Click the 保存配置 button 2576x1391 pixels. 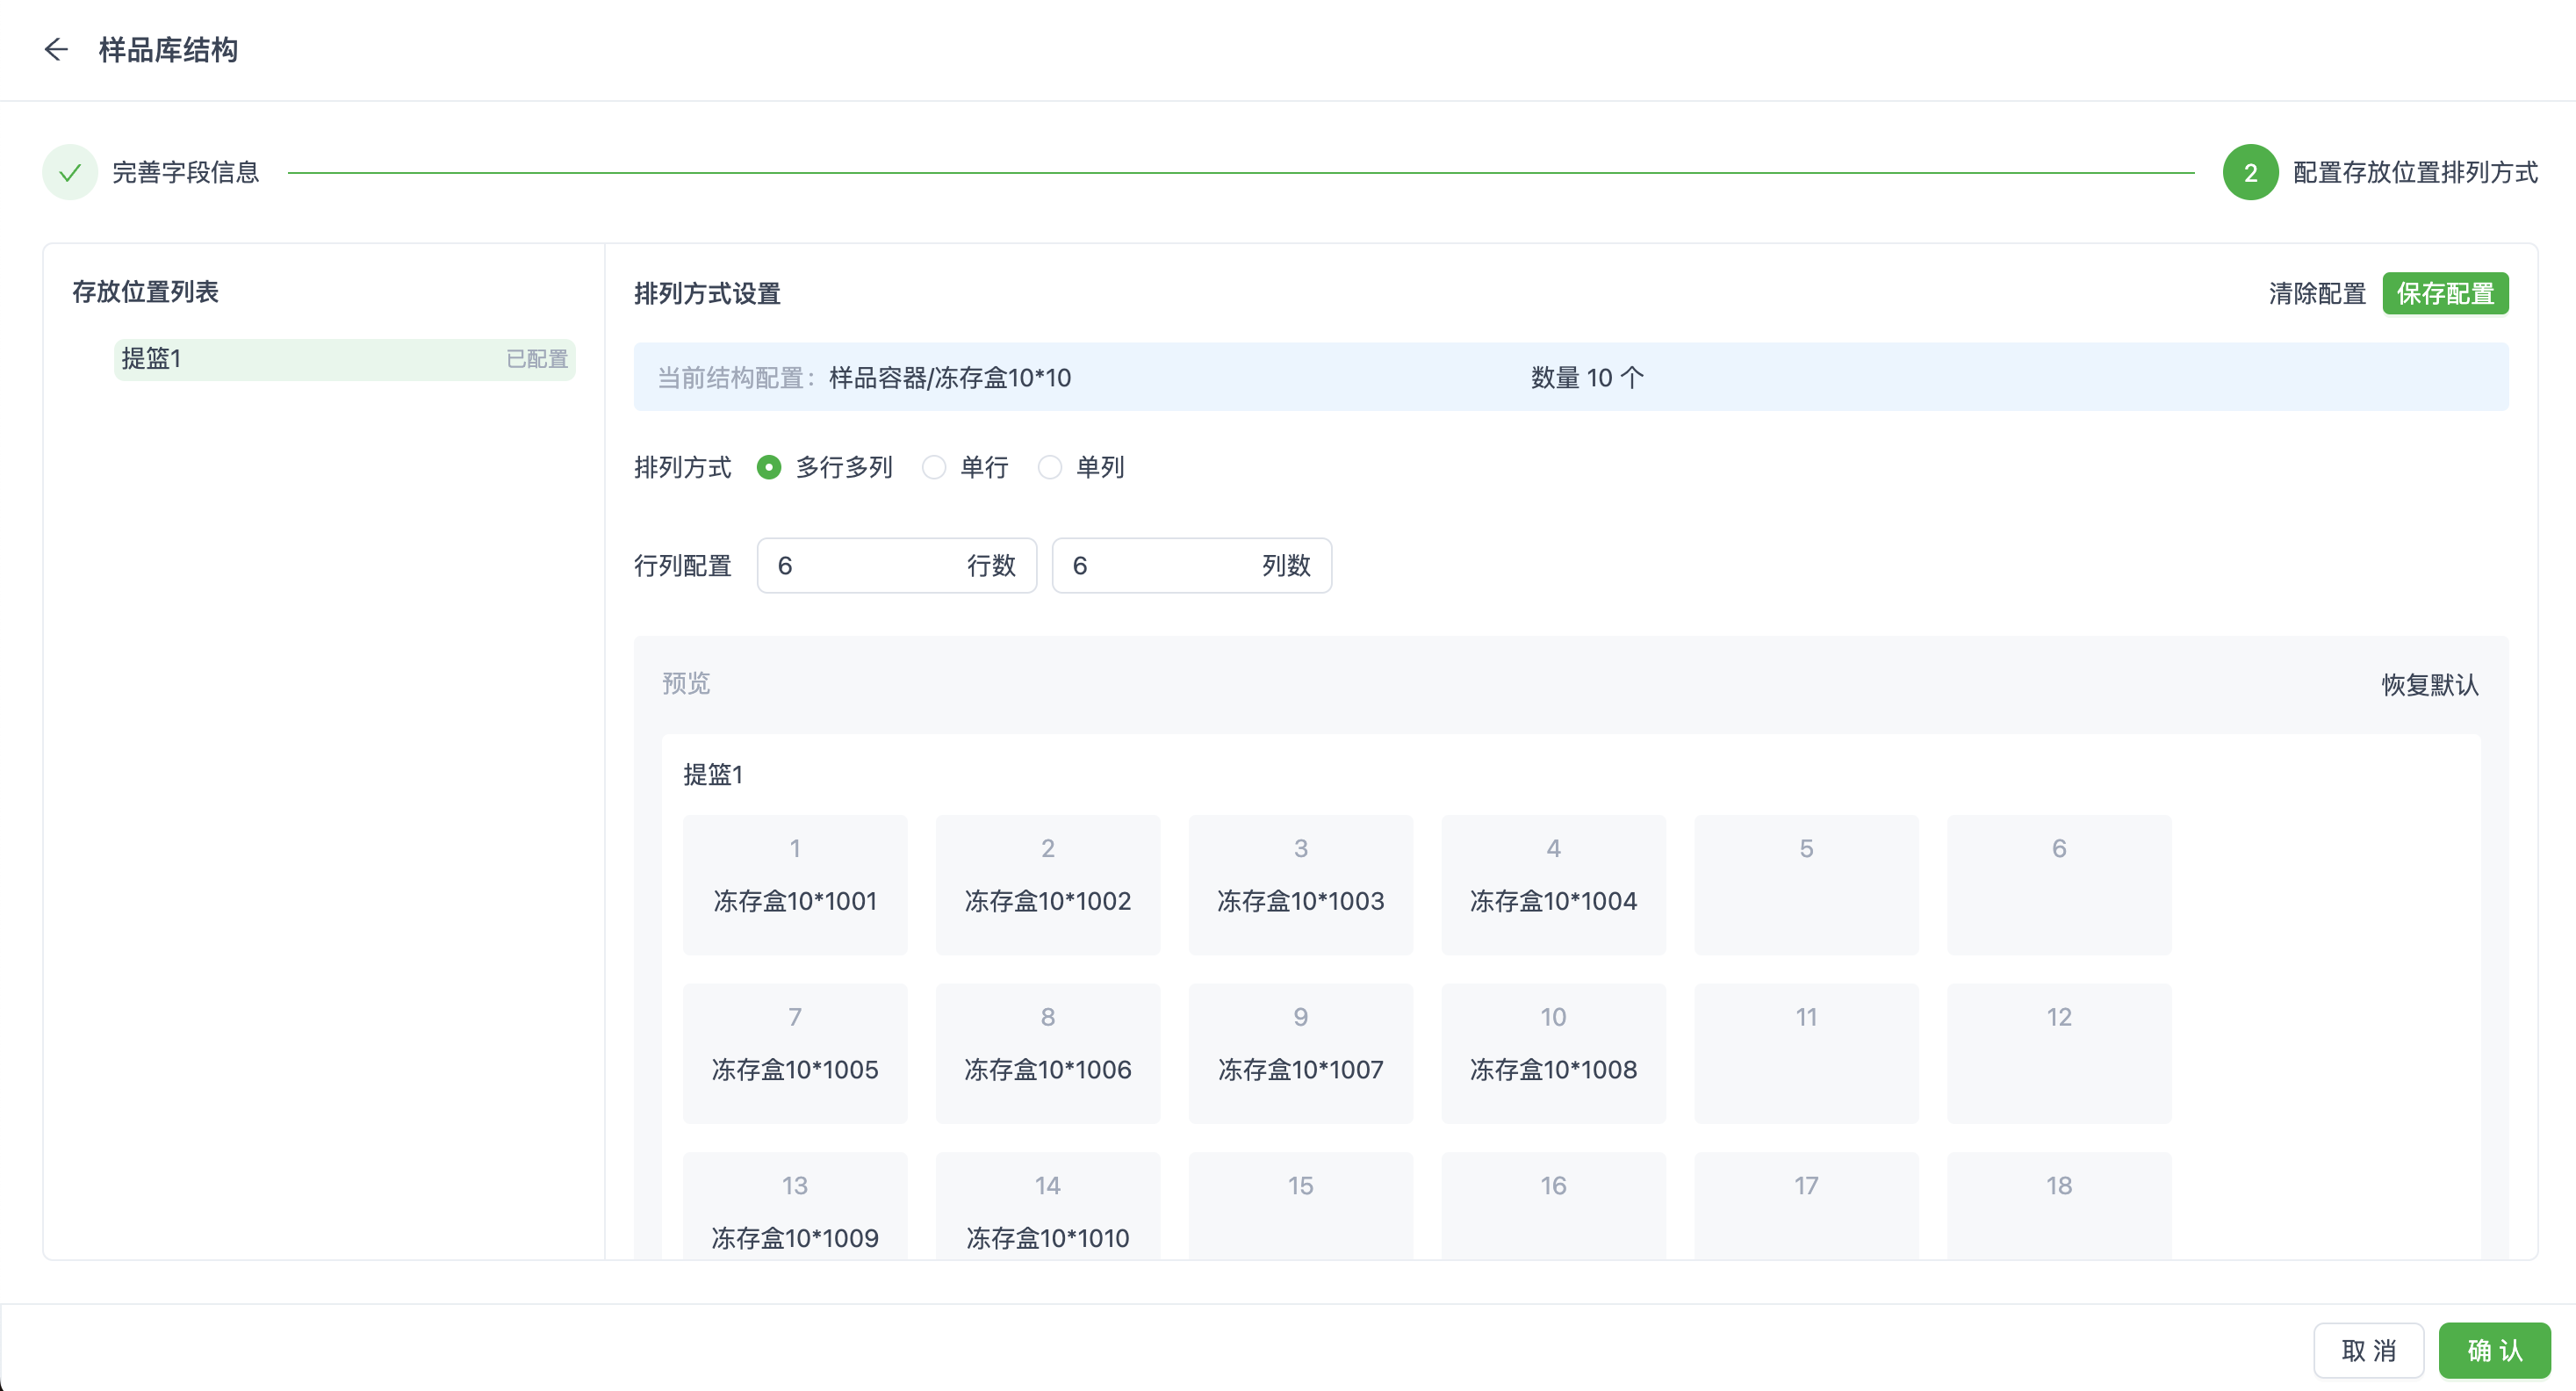coord(2446,293)
